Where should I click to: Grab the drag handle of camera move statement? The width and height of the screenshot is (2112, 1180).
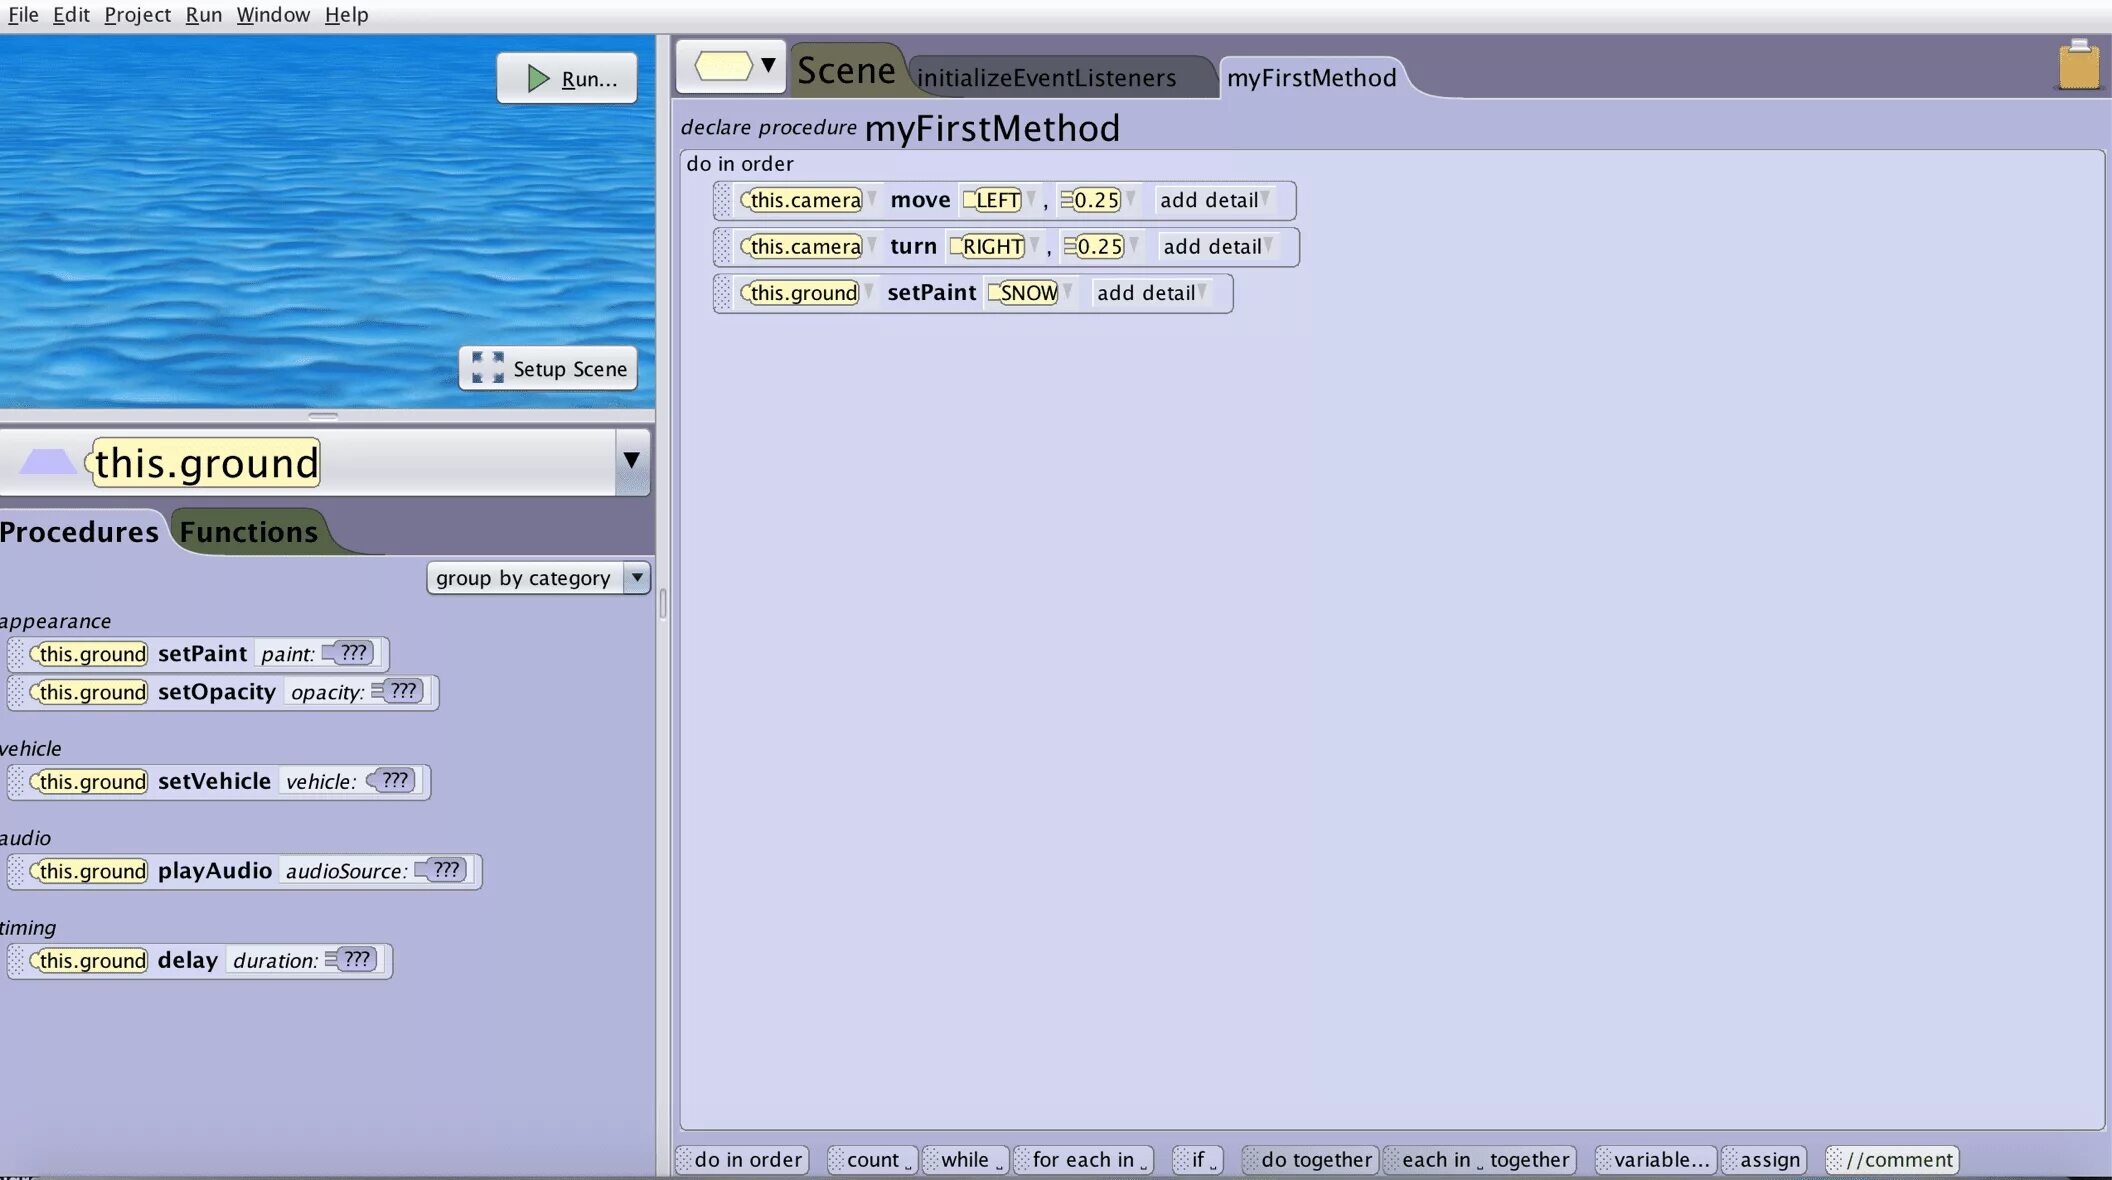tap(723, 200)
